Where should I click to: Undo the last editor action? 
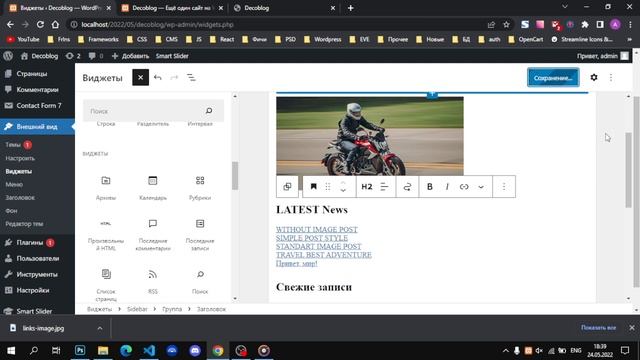pyautogui.click(x=158, y=78)
